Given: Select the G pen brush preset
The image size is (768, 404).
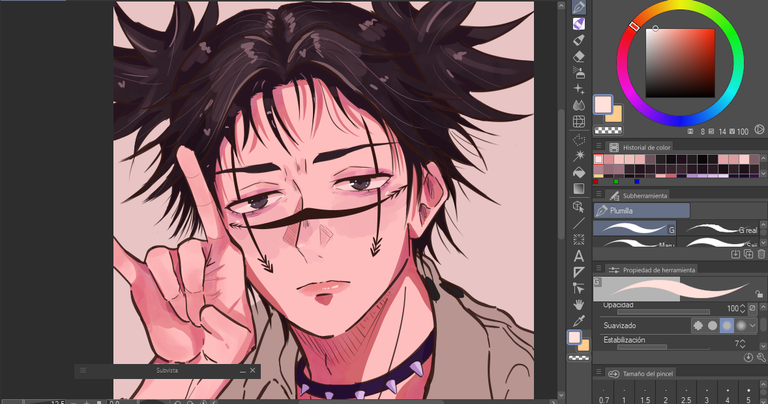Looking at the screenshot, I should 635,228.
